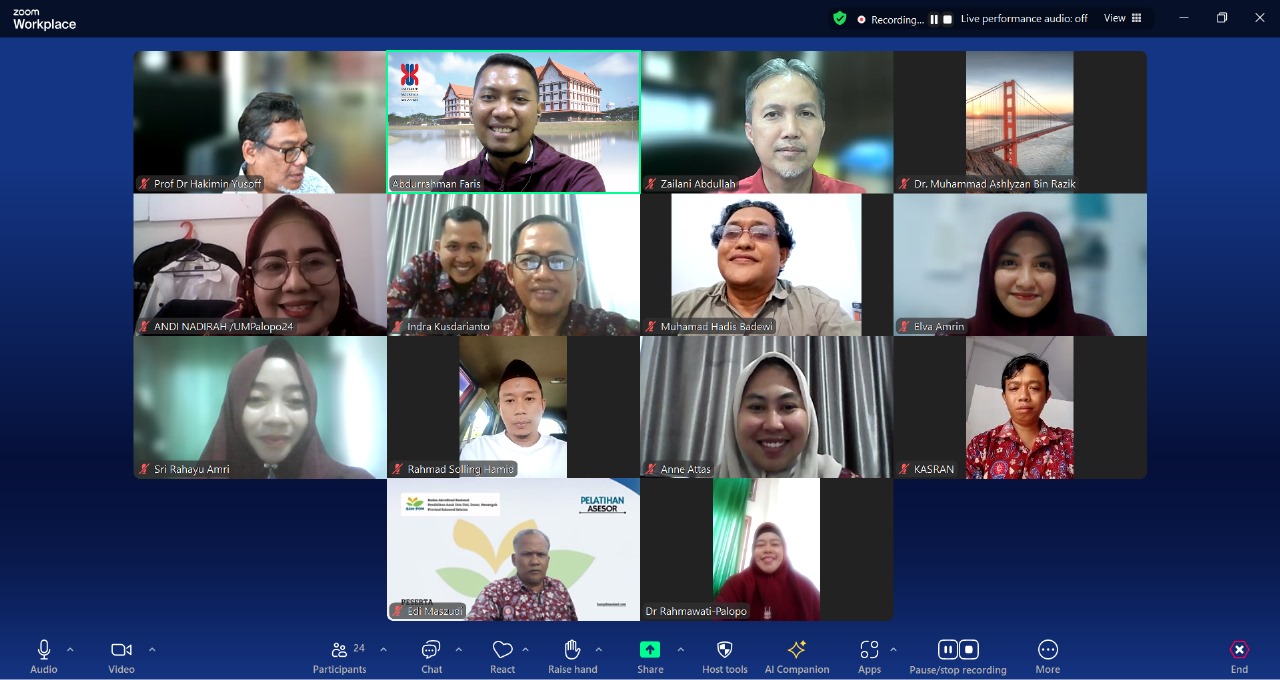The width and height of the screenshot is (1280, 680).
Task: Click the Raise hand icon
Action: pos(572,656)
